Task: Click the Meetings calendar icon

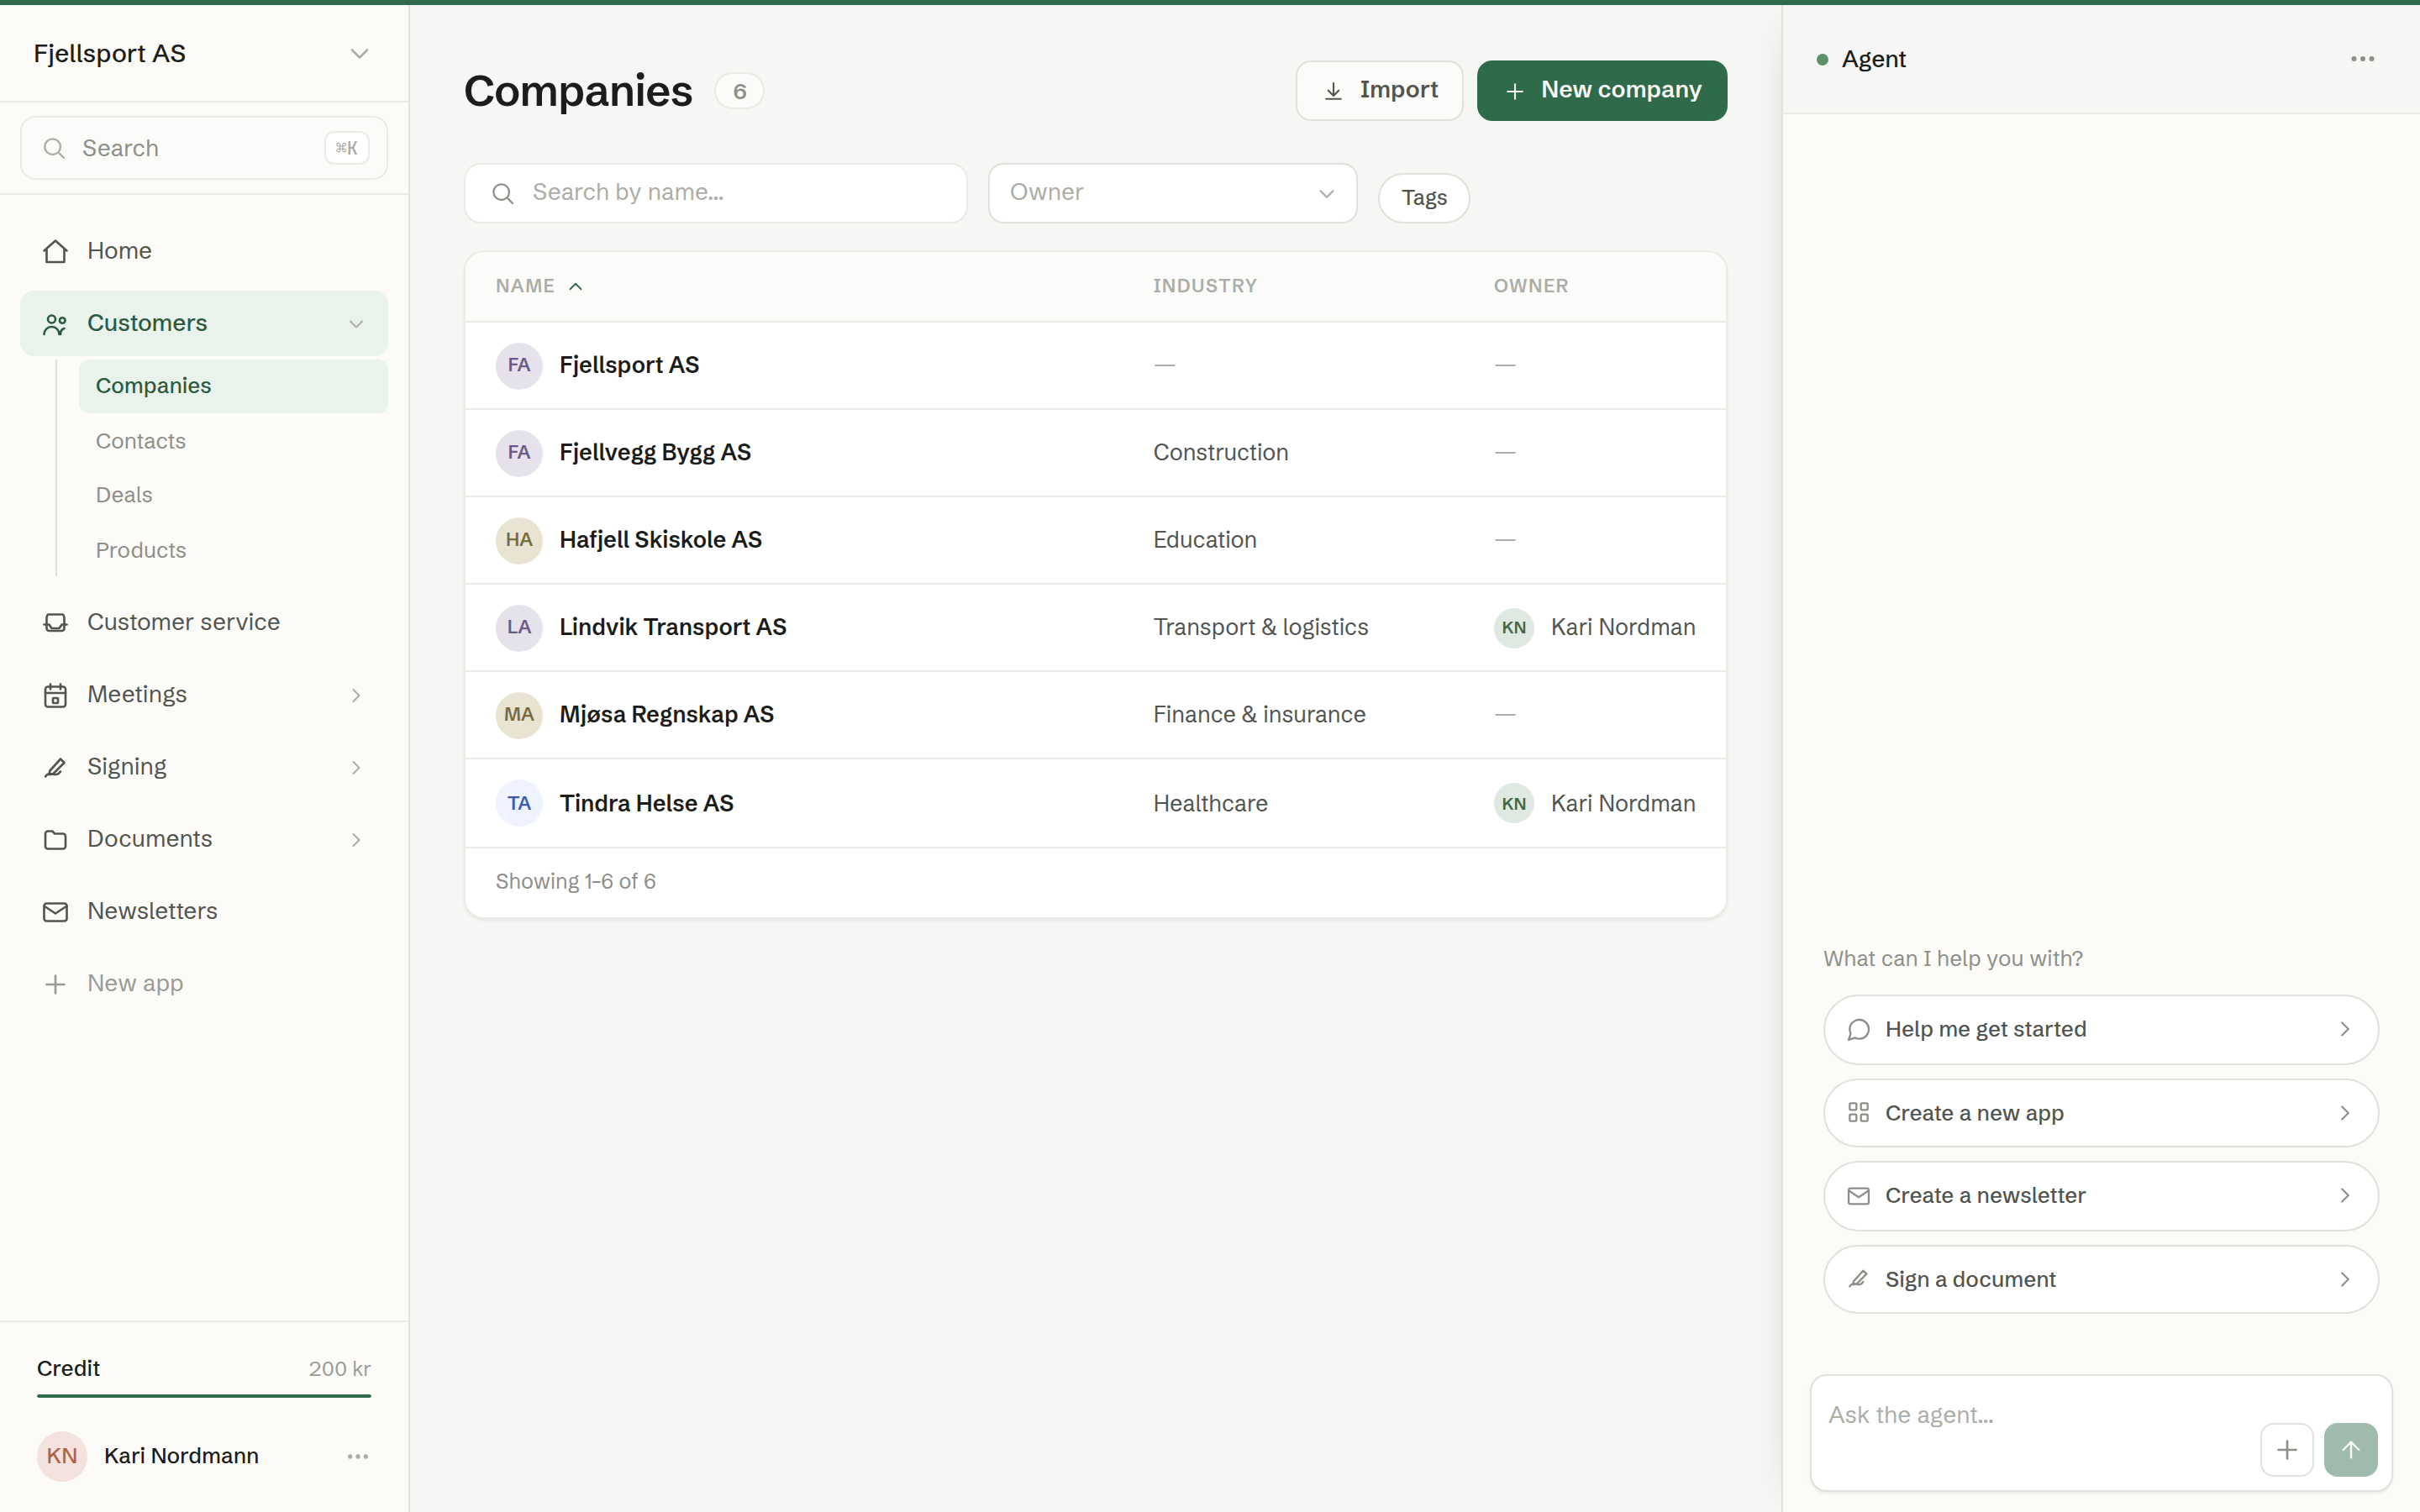Action: (55, 695)
